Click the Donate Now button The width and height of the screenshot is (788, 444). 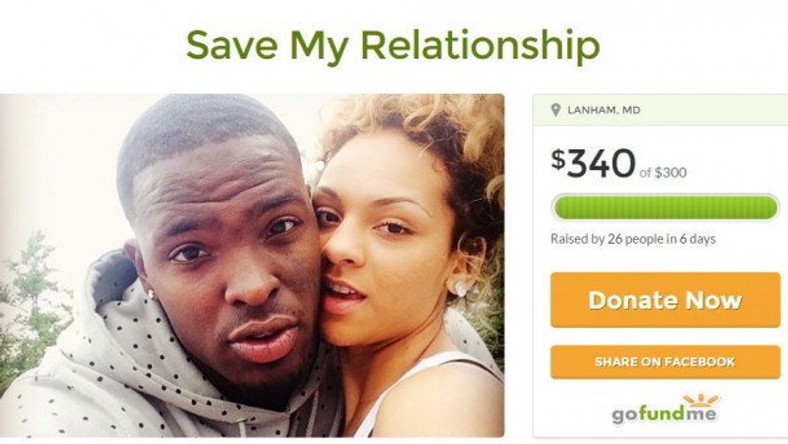coord(665,300)
